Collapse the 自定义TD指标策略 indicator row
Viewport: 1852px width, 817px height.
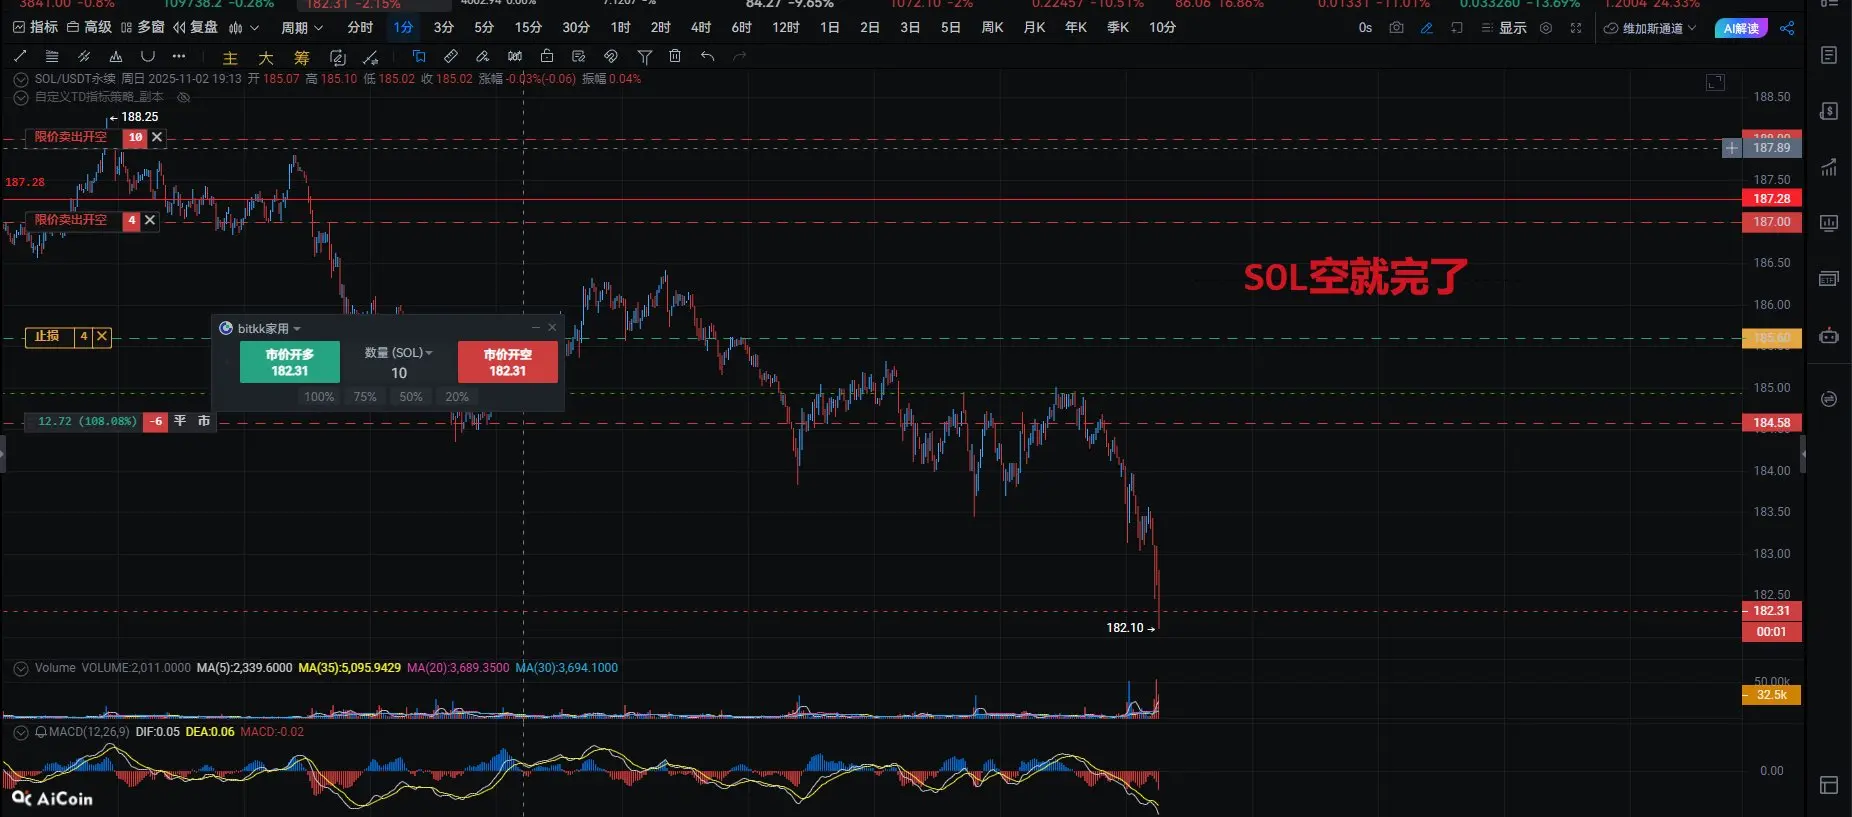pos(21,98)
